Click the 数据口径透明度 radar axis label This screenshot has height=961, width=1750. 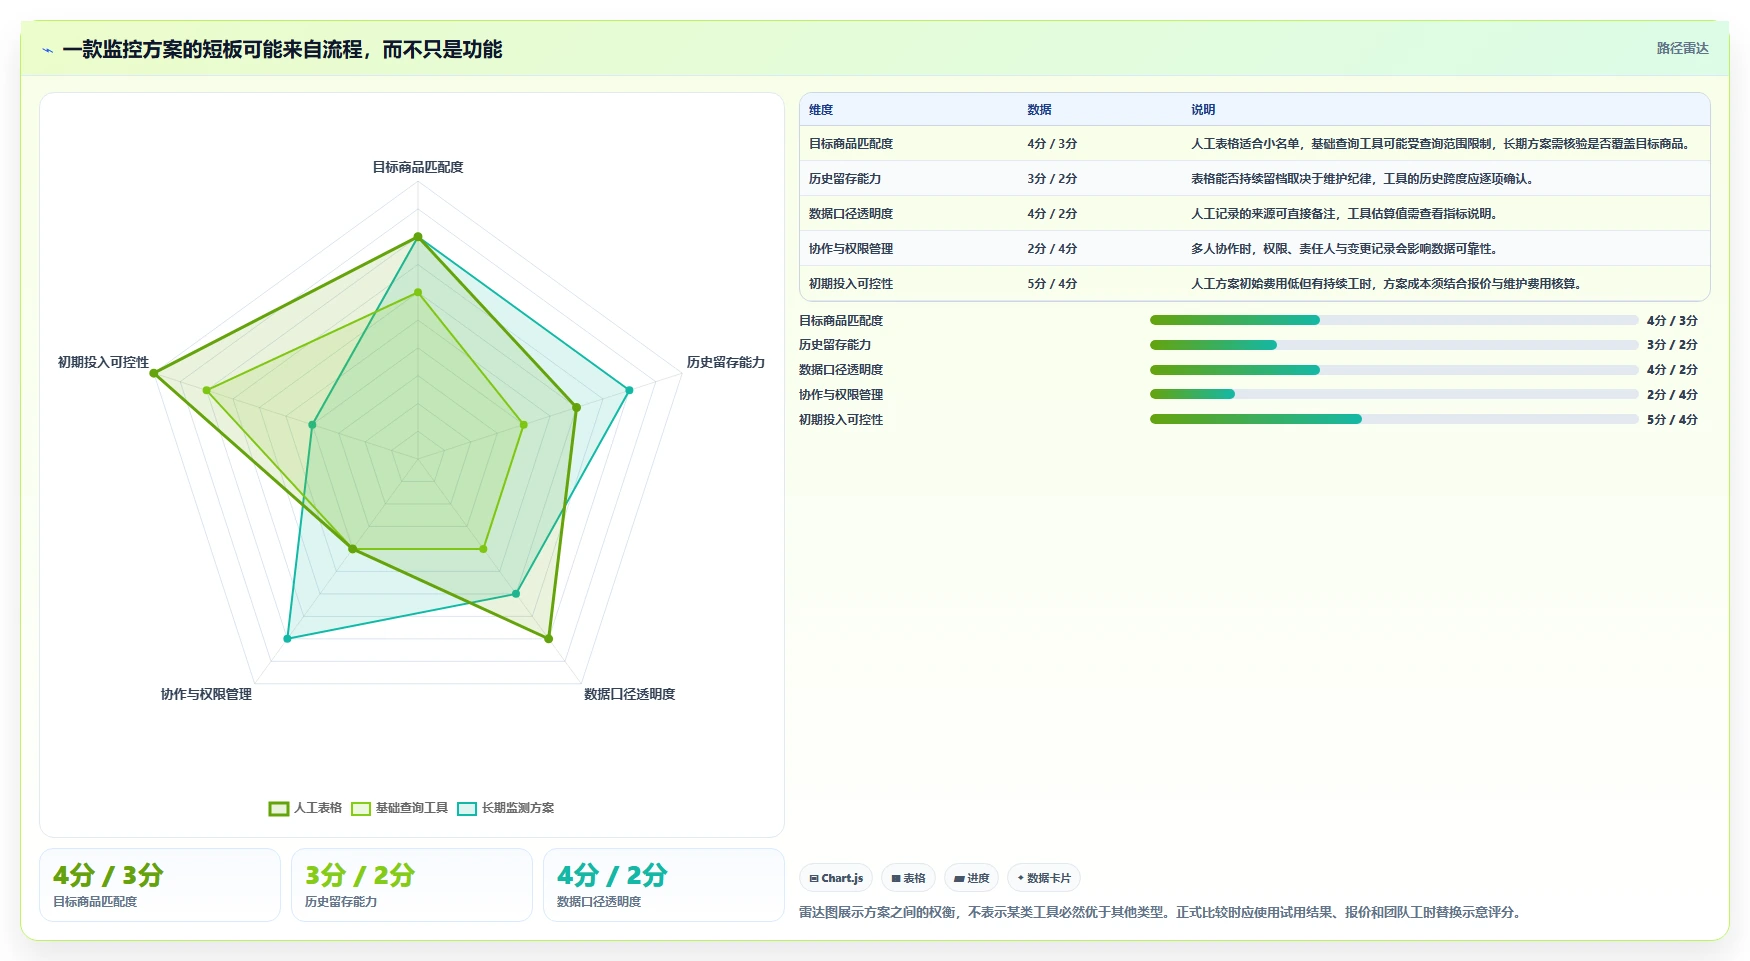[x=630, y=694]
